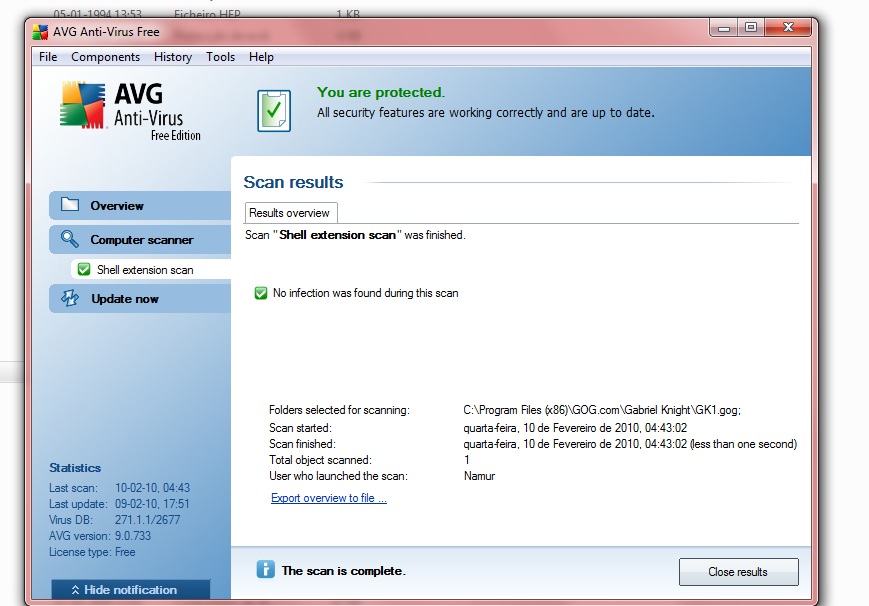Image resolution: width=869 pixels, height=606 pixels.
Task: Click Last scan value 10-02-10, 04:43
Action: (152, 488)
